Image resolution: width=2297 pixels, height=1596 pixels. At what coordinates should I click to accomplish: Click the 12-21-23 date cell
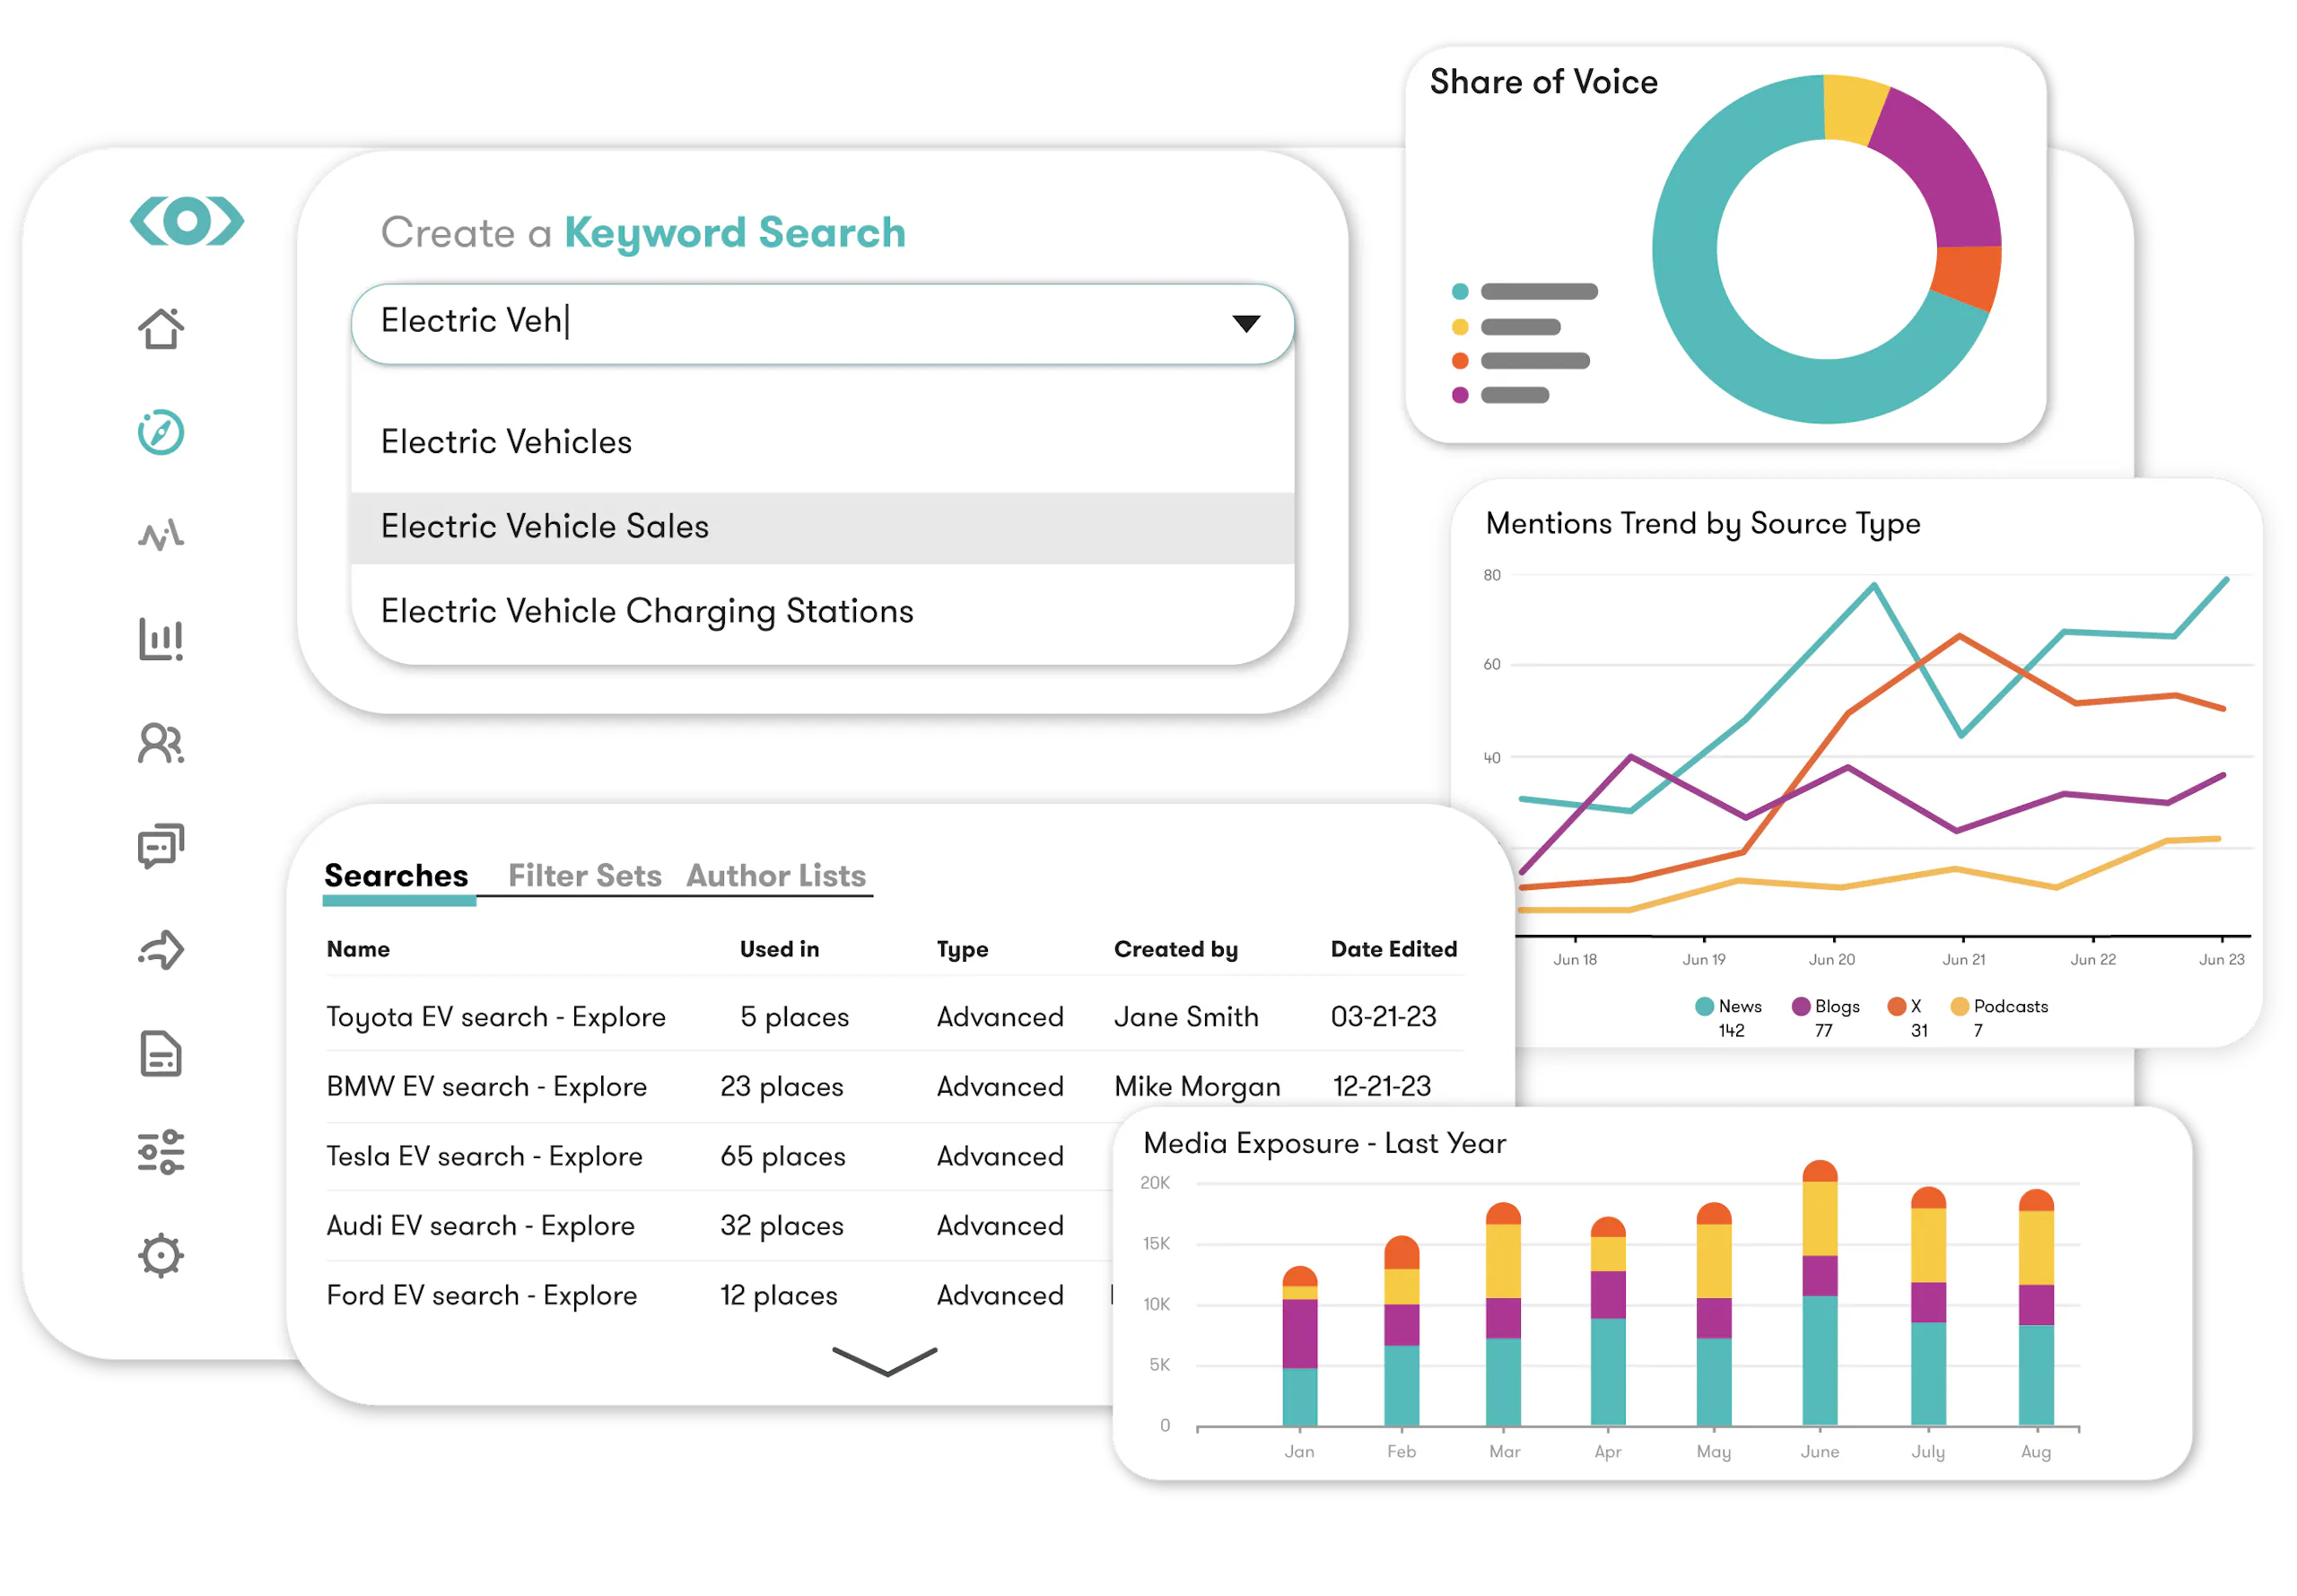[1381, 1086]
